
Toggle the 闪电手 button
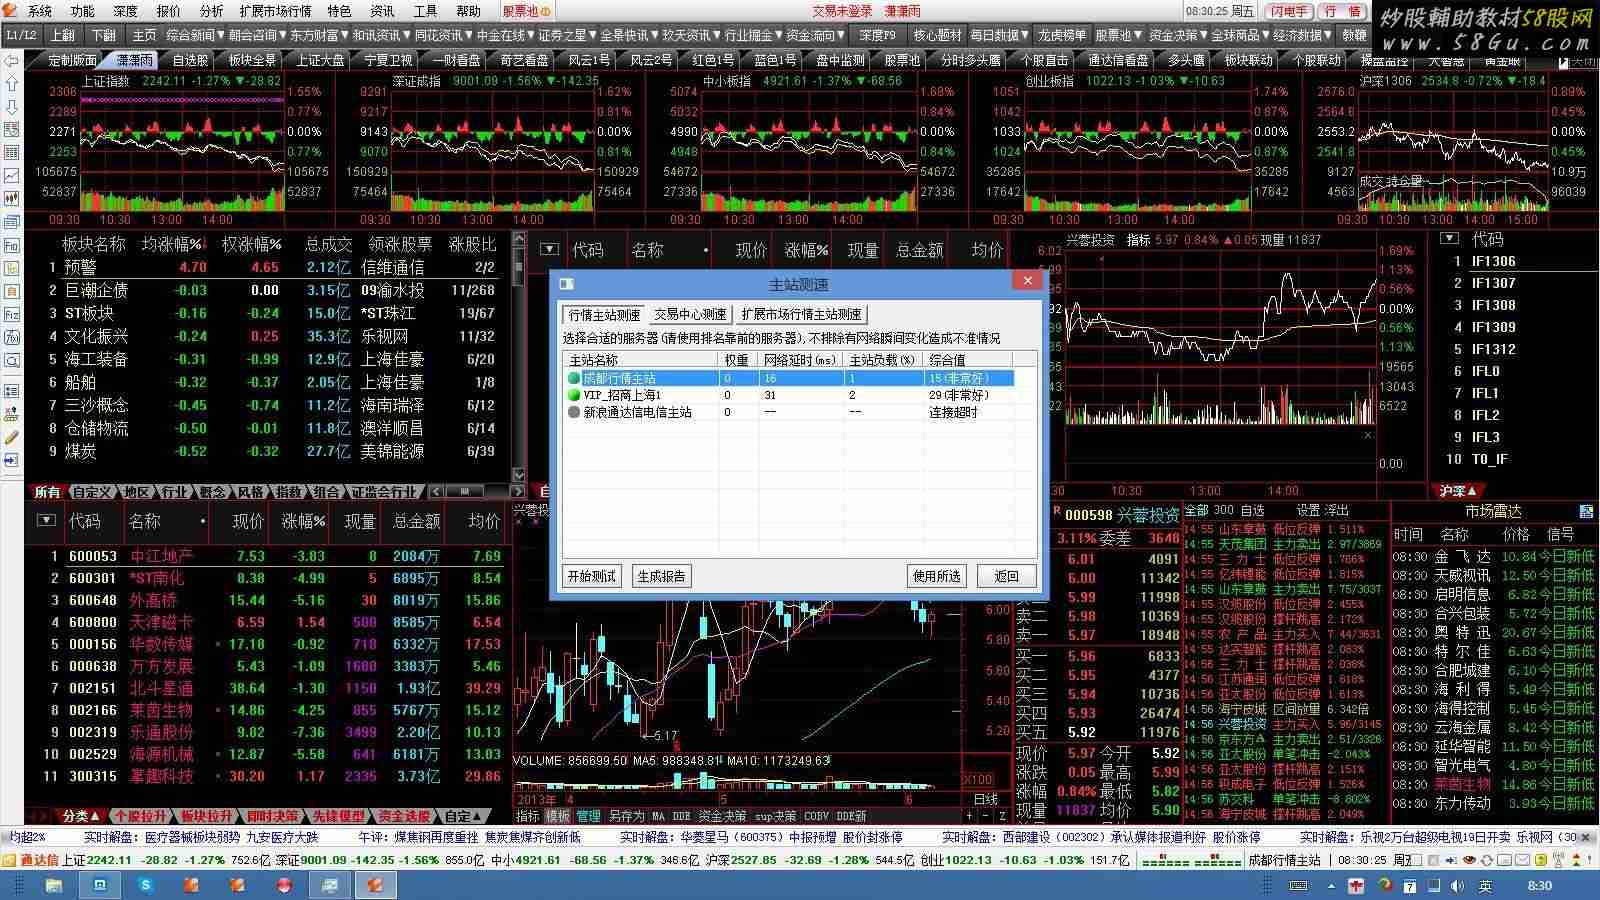(1289, 11)
